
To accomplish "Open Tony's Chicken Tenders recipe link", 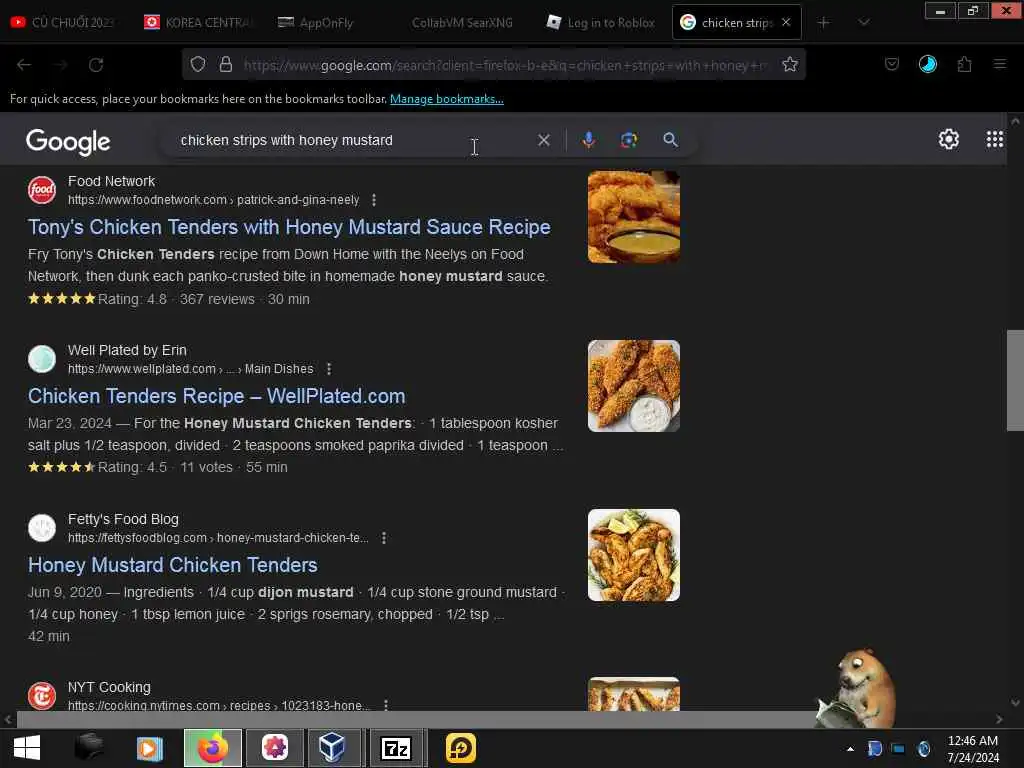I will (289, 227).
